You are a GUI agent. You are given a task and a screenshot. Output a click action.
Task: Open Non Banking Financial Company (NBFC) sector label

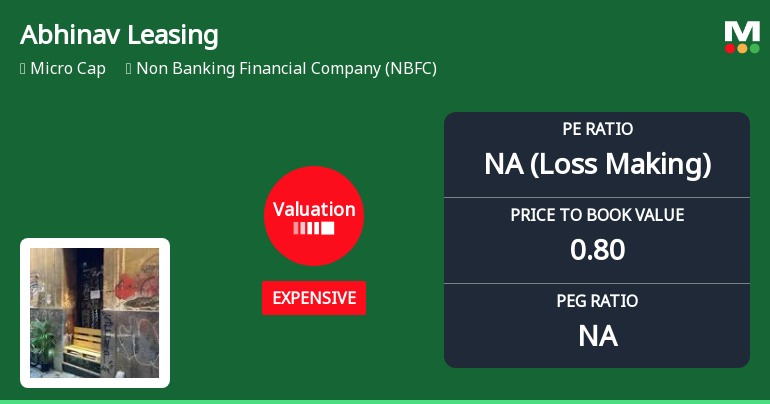(286, 69)
